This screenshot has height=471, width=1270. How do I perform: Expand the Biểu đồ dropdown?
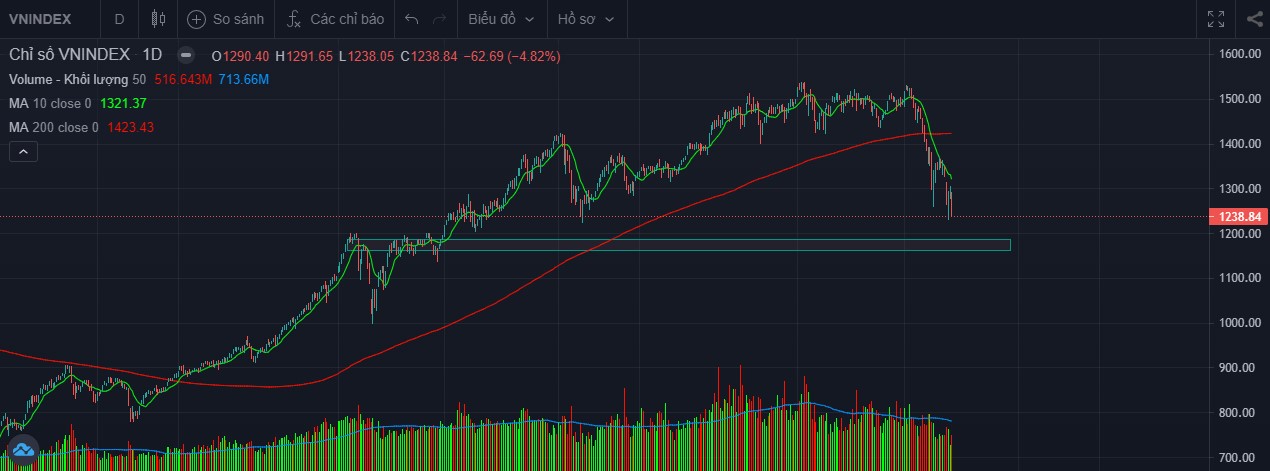[501, 19]
